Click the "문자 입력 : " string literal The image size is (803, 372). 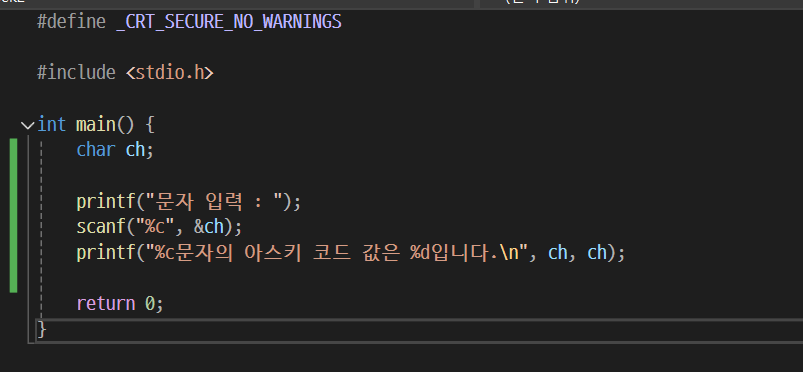pos(214,201)
